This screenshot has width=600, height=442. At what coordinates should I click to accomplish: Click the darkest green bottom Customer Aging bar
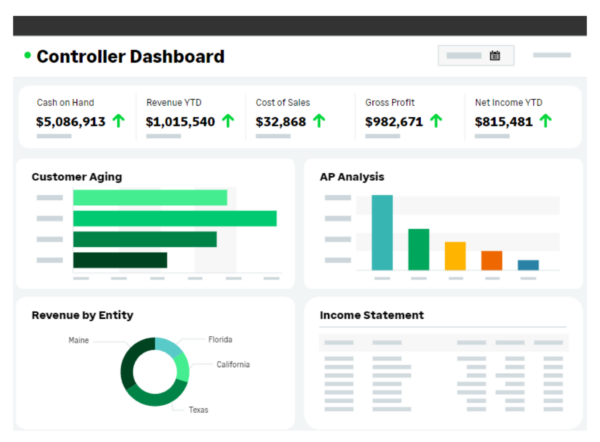pyautogui.click(x=120, y=260)
